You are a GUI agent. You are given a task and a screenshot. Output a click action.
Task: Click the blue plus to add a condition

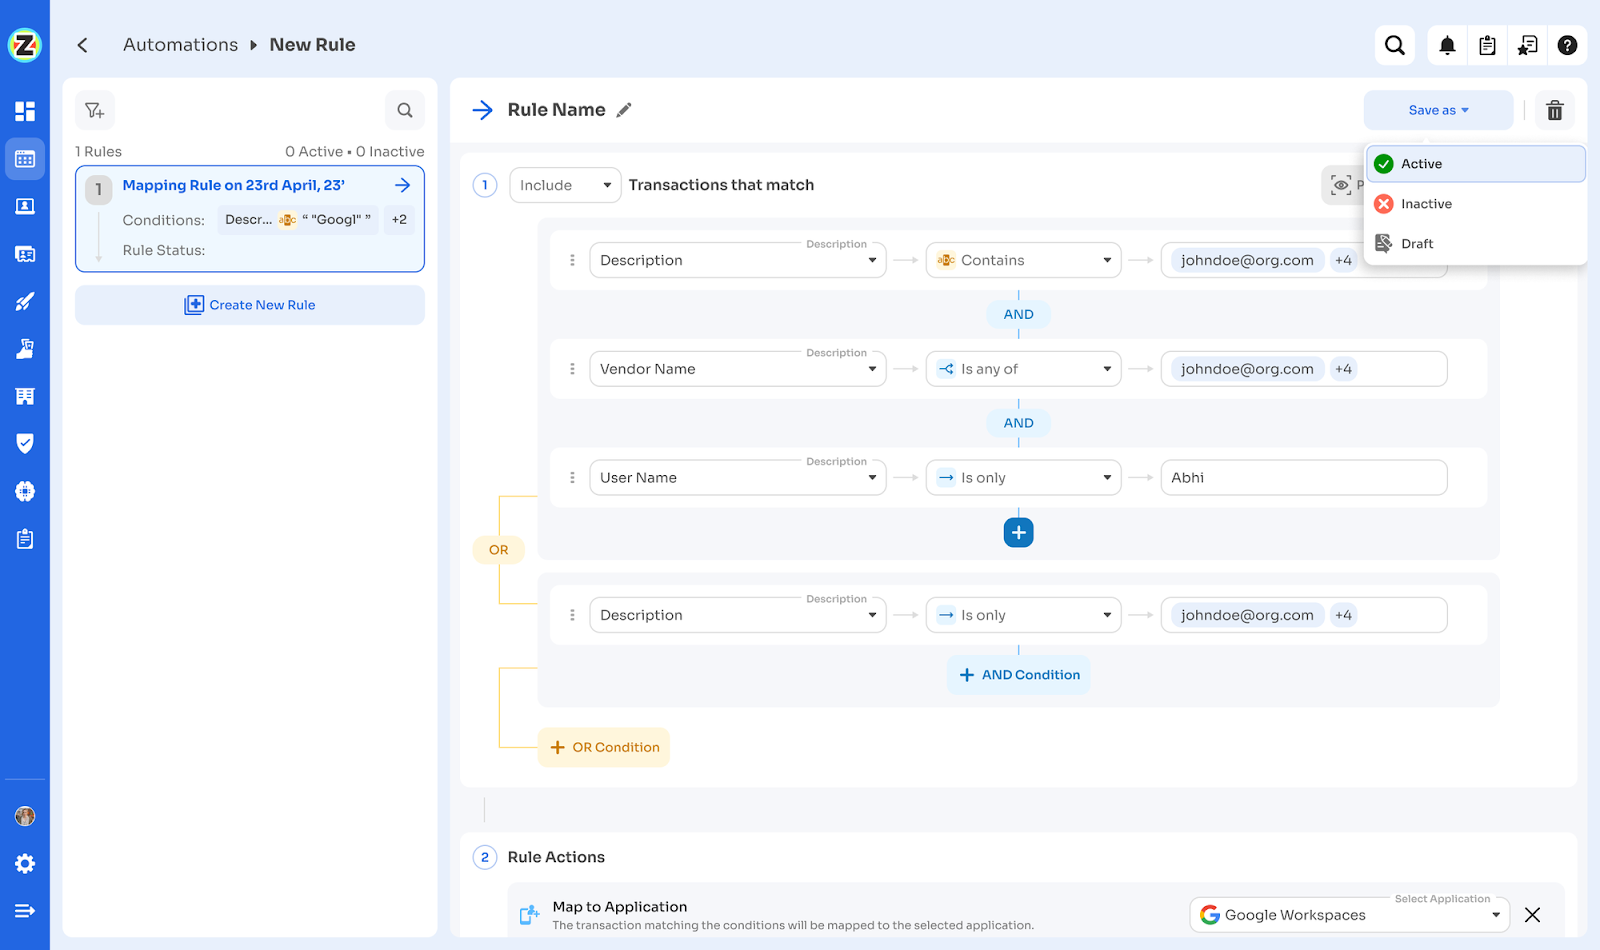(1018, 533)
